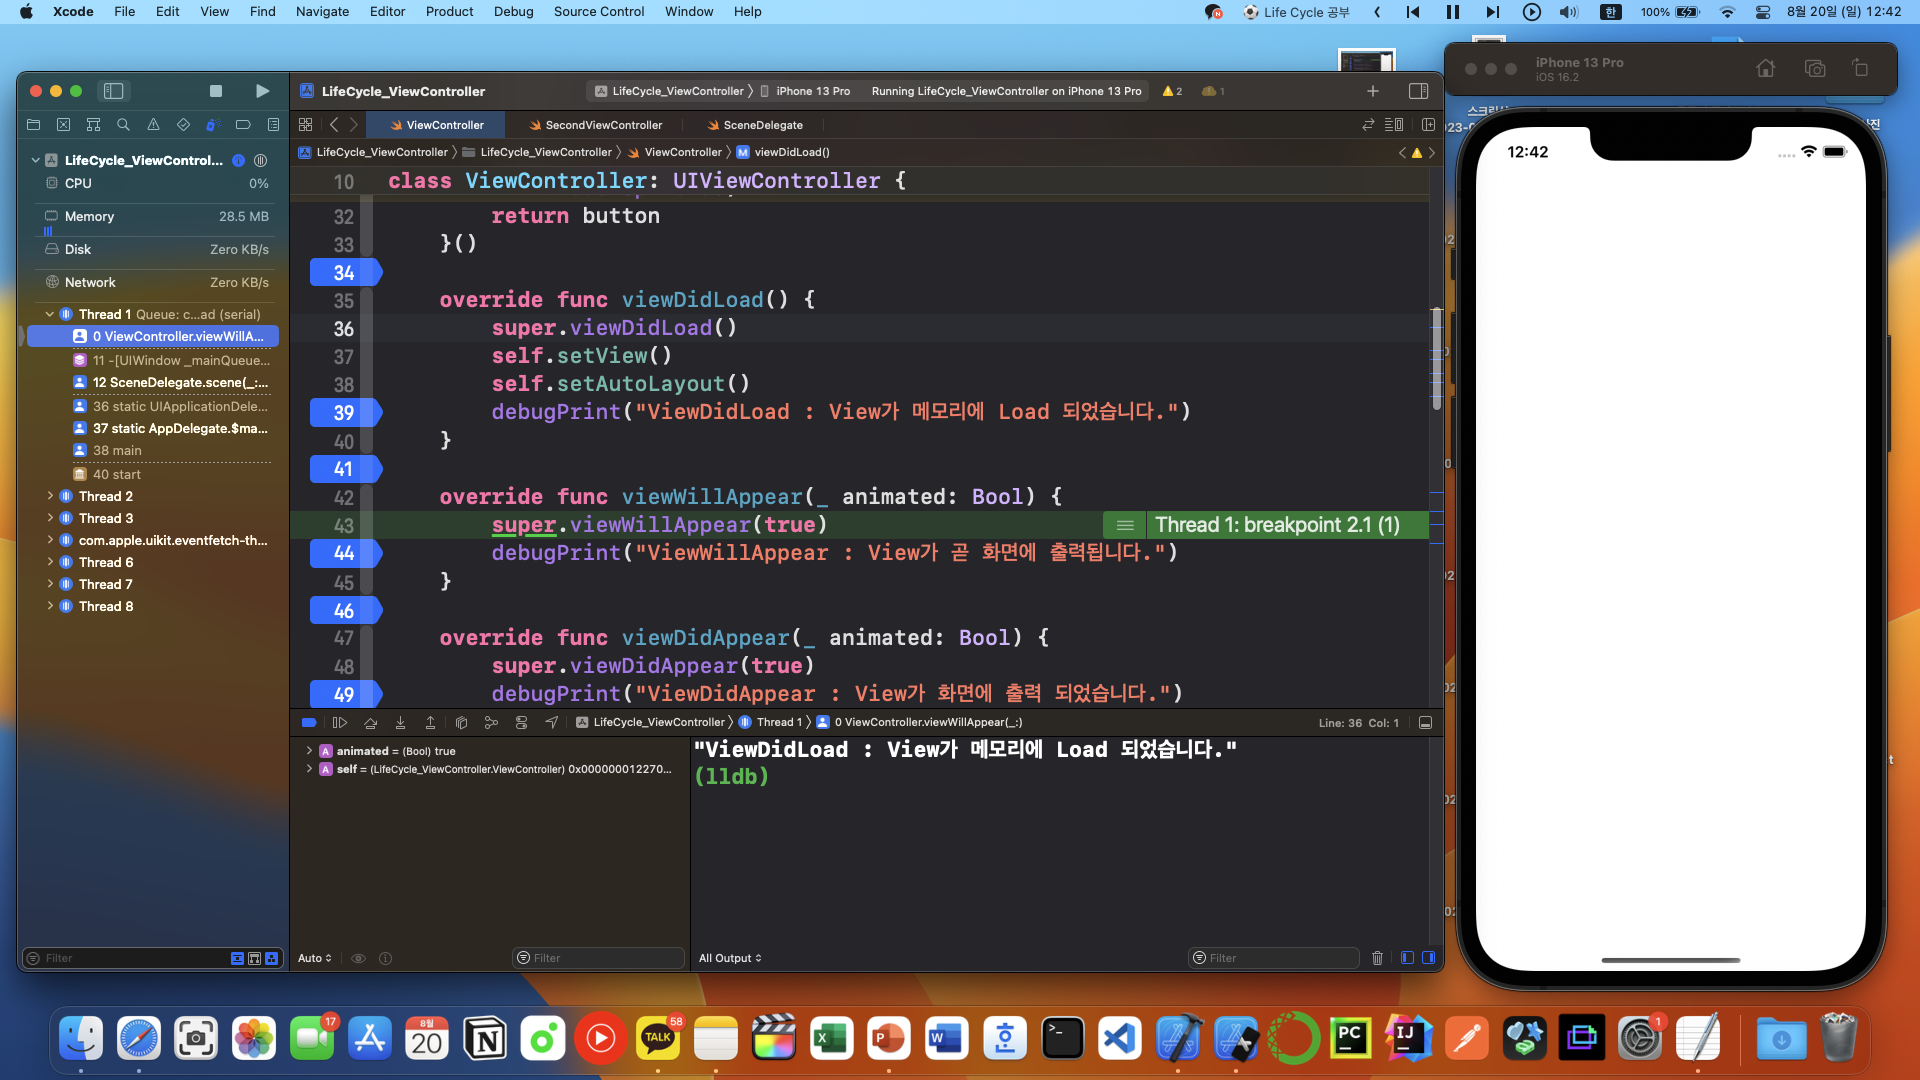Go forward in editor history
The width and height of the screenshot is (1920, 1080).
(x=353, y=125)
